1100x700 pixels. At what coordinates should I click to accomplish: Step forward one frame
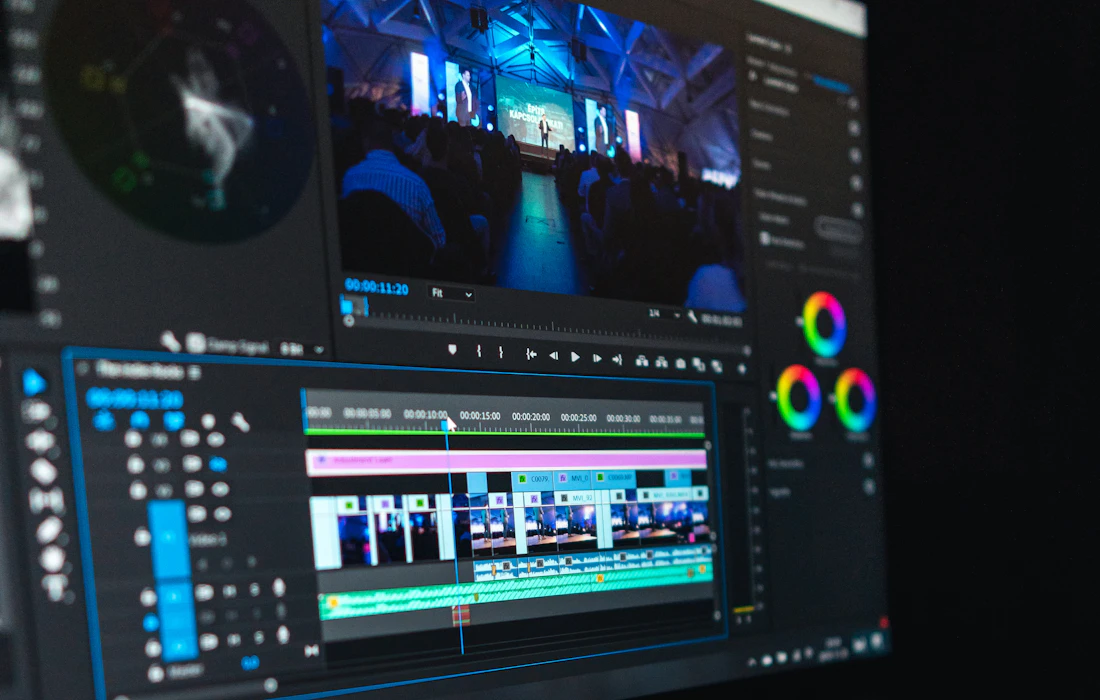[596, 358]
